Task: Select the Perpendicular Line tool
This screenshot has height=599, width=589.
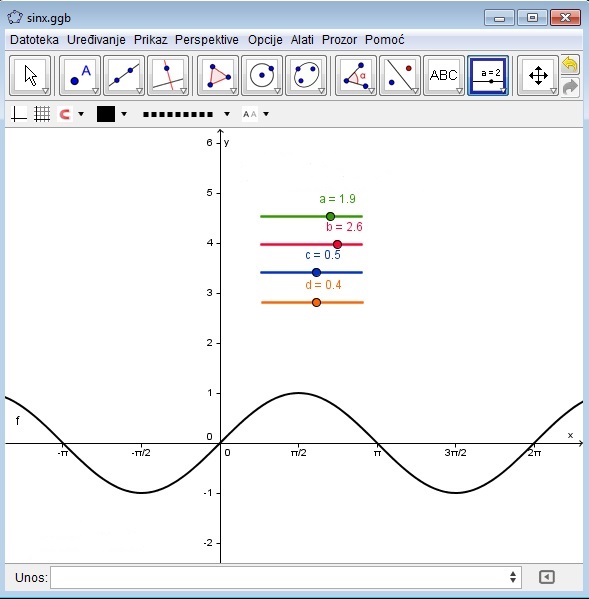Action: [168, 75]
